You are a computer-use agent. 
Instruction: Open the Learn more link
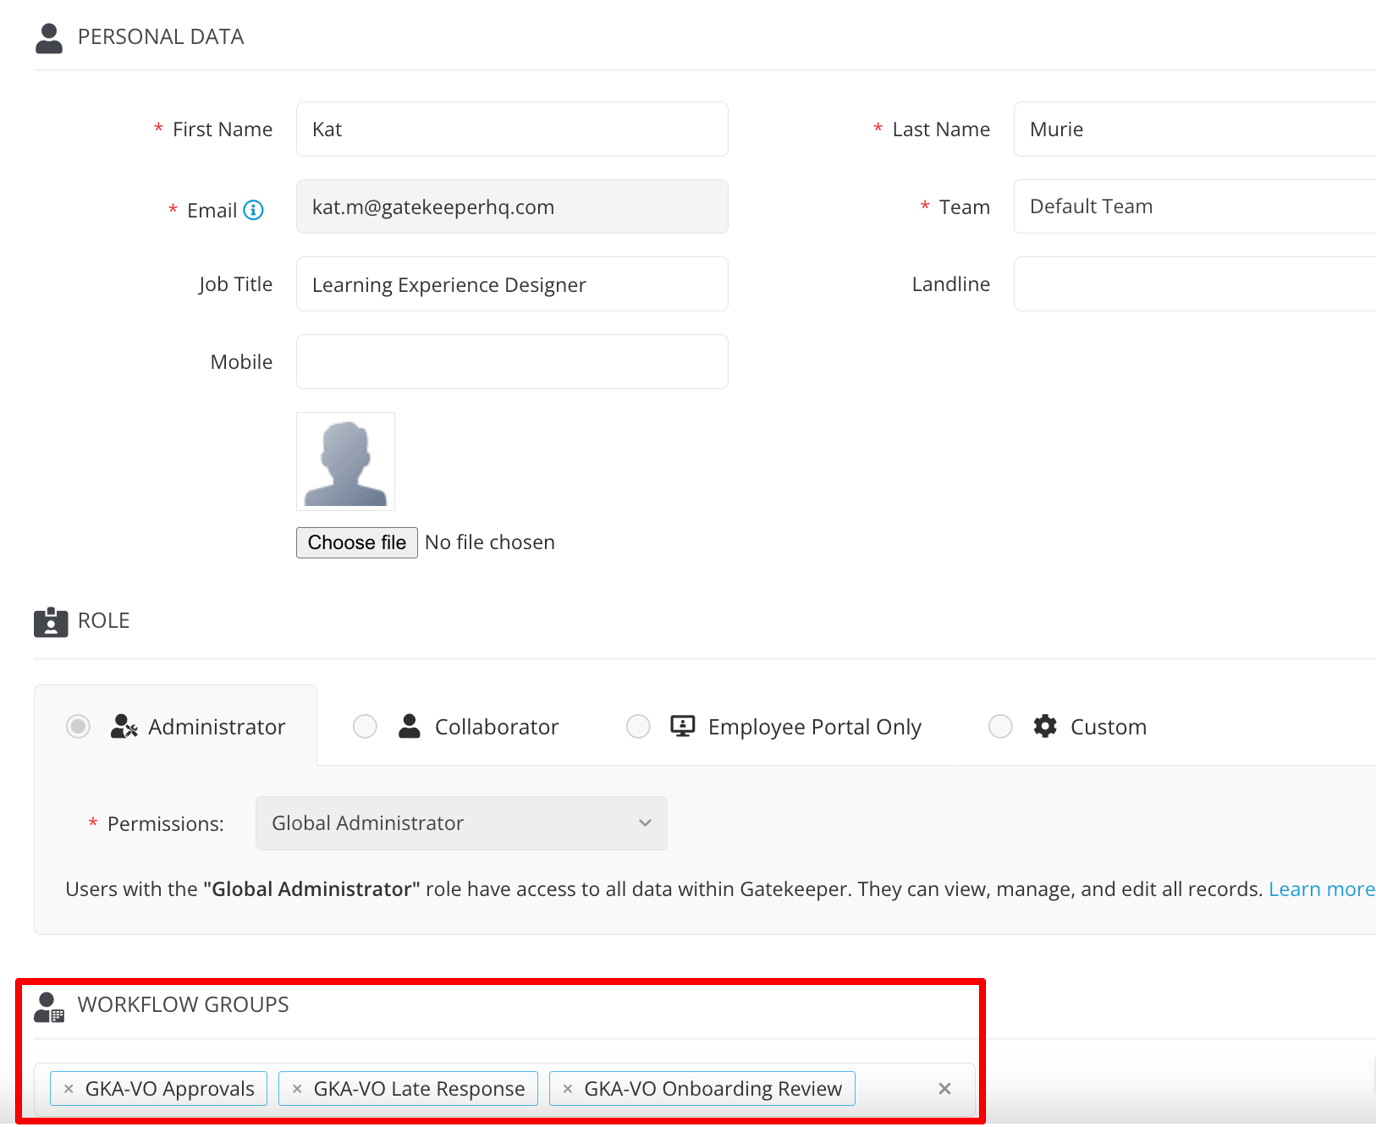tap(1321, 888)
